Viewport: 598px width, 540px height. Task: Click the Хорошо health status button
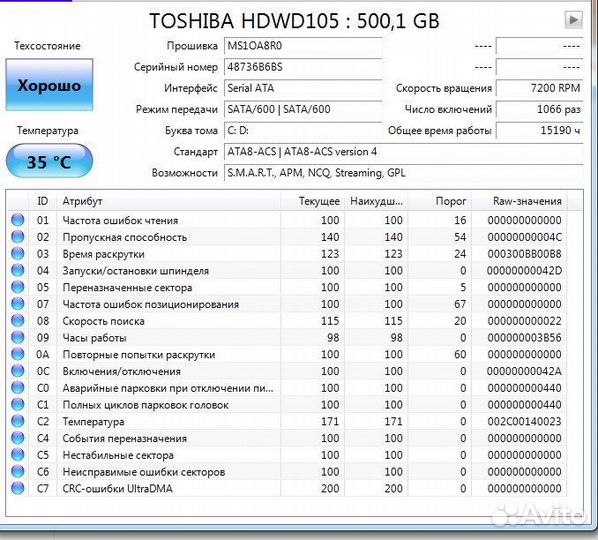pos(49,85)
